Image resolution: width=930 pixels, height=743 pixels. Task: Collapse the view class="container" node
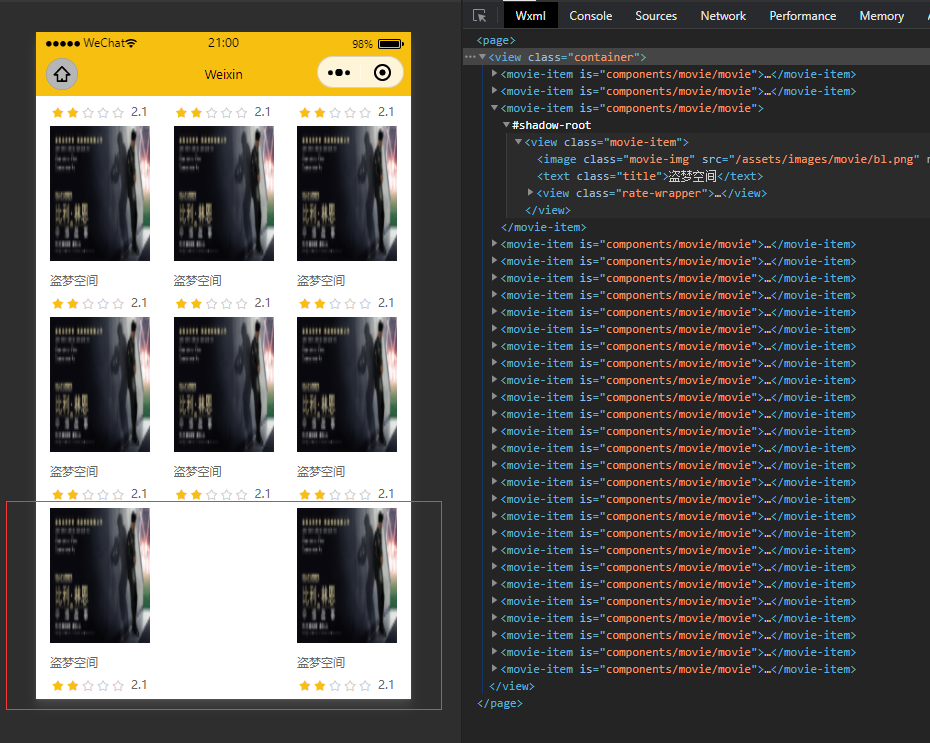[483, 57]
